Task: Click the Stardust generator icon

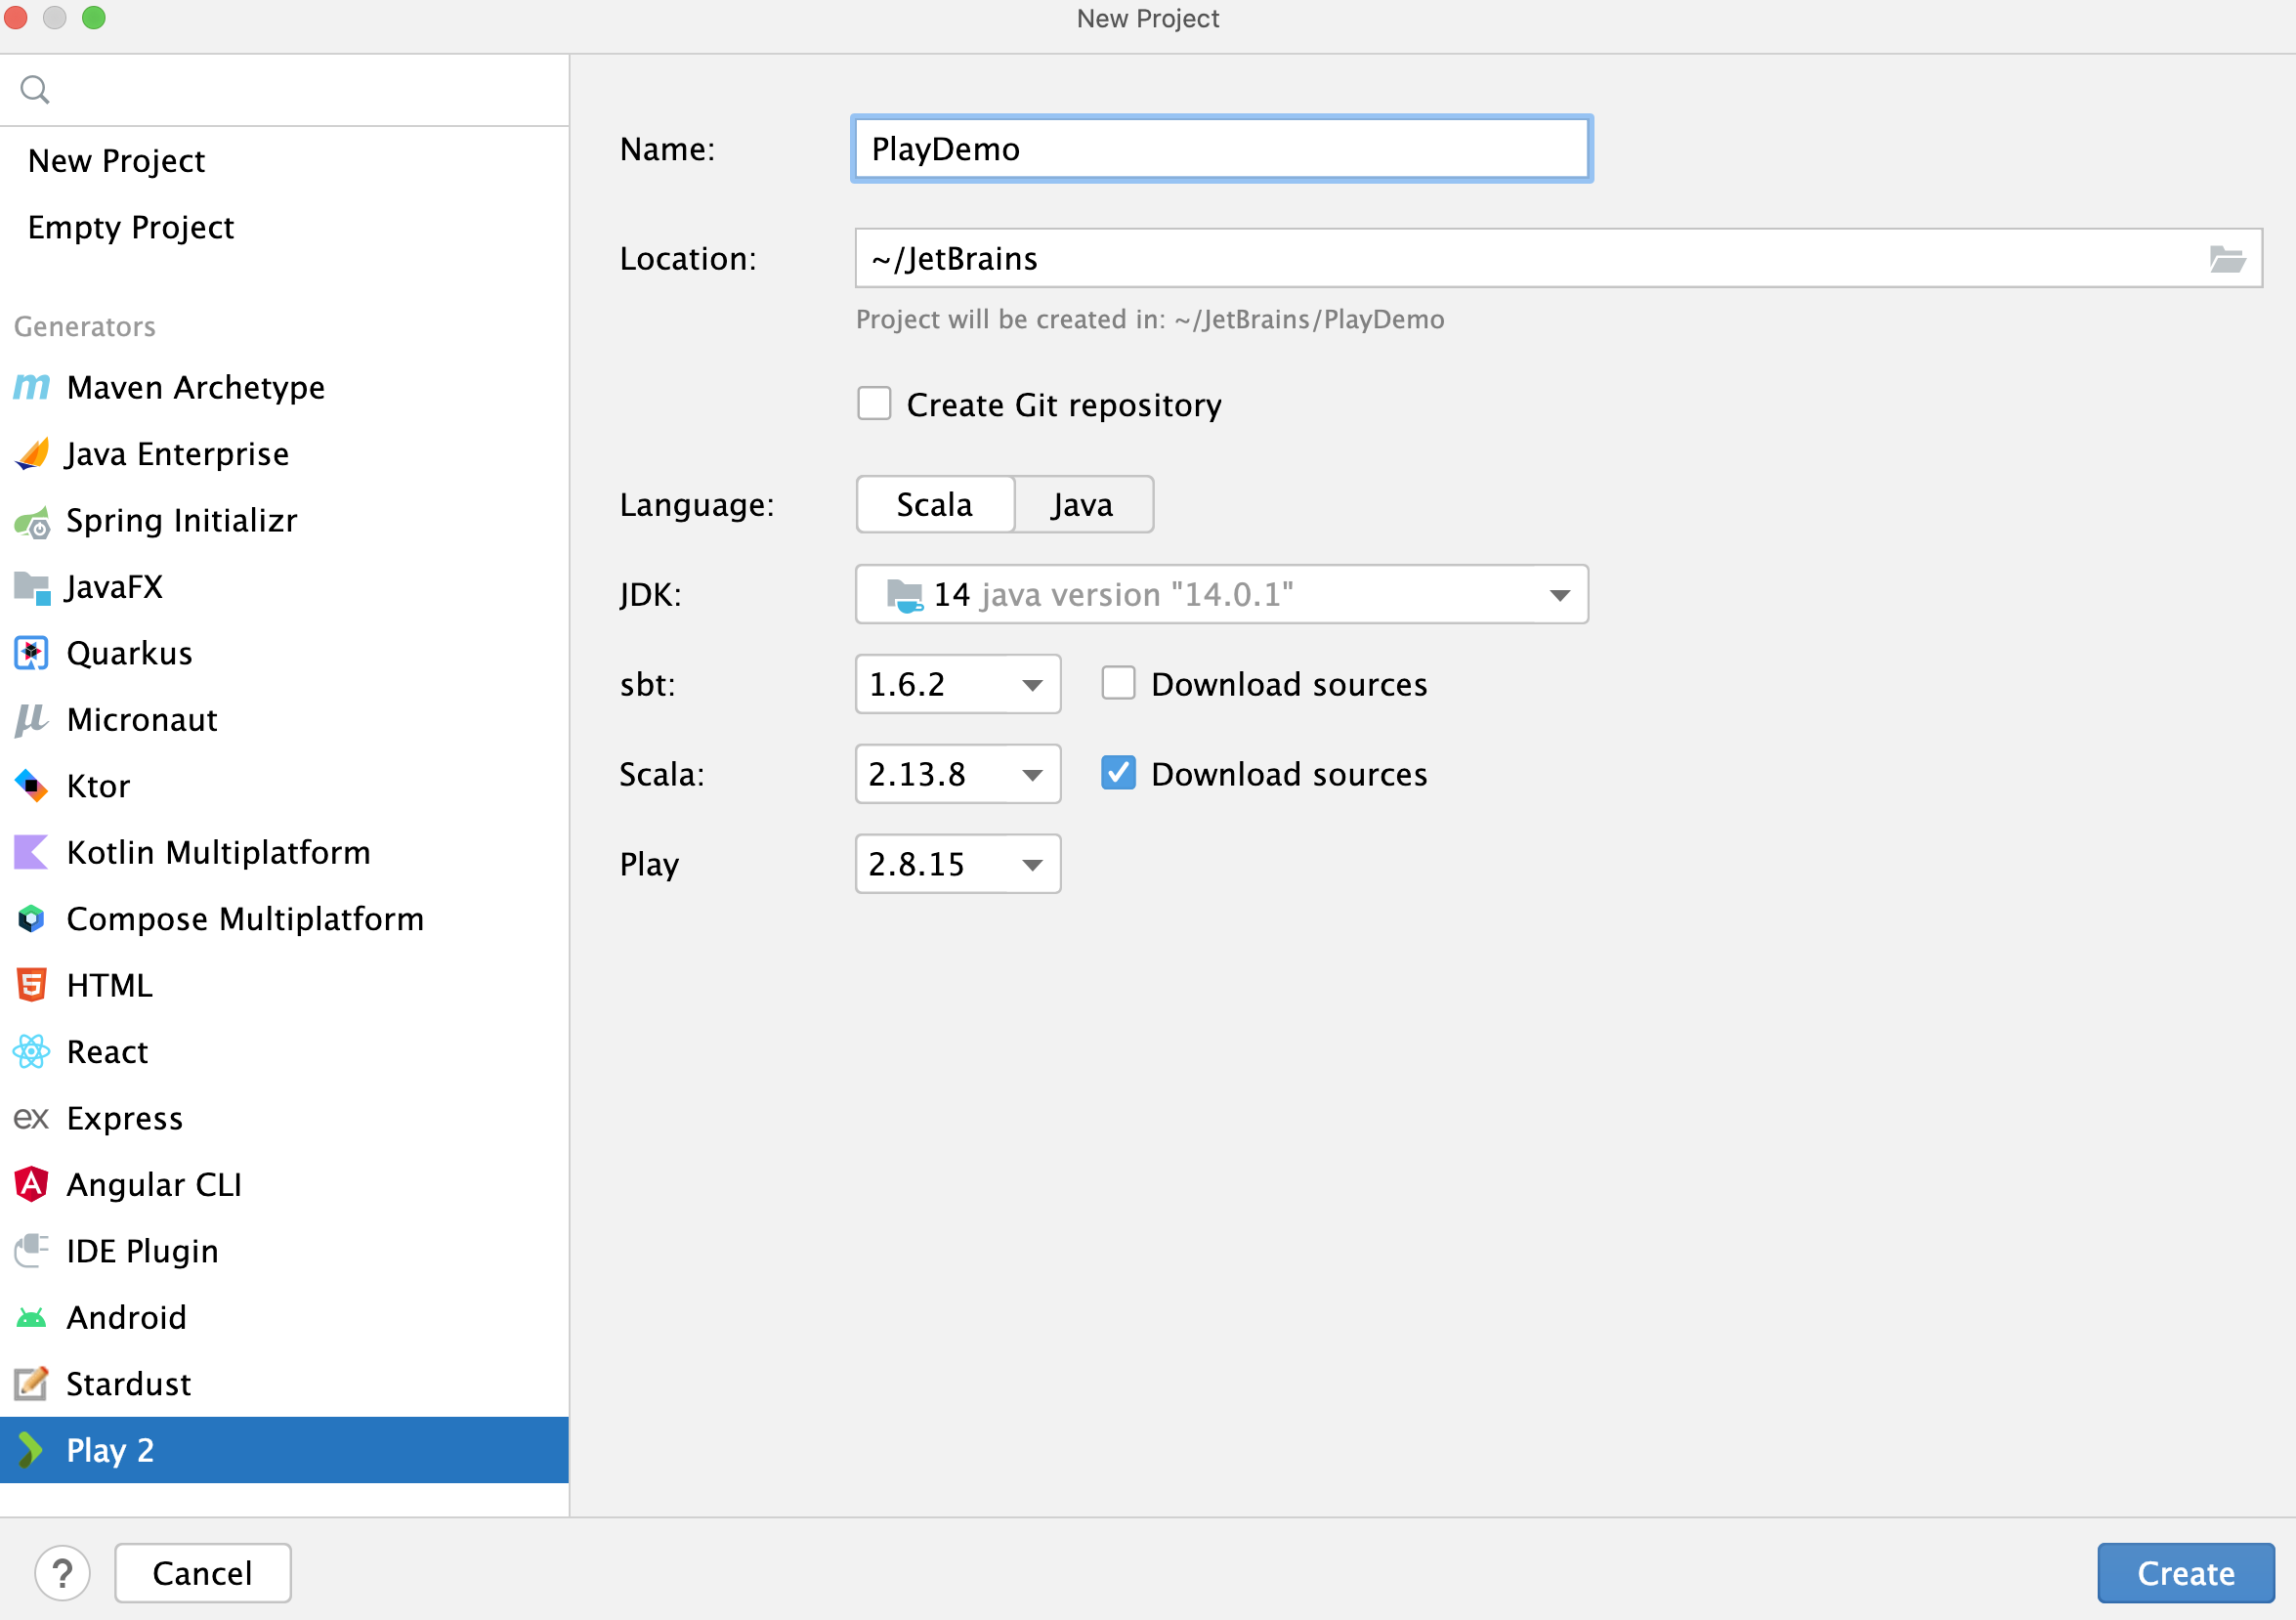Action: click(x=32, y=1384)
